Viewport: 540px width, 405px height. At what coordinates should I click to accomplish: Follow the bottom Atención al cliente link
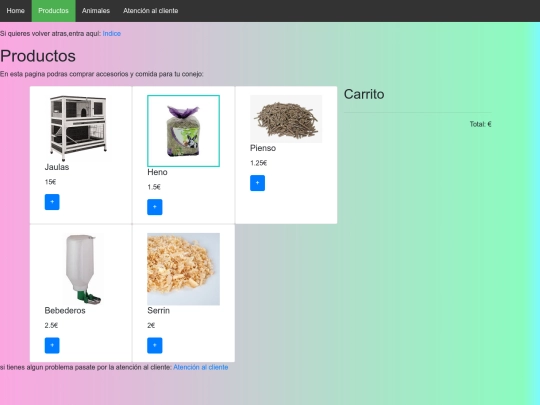tap(200, 367)
